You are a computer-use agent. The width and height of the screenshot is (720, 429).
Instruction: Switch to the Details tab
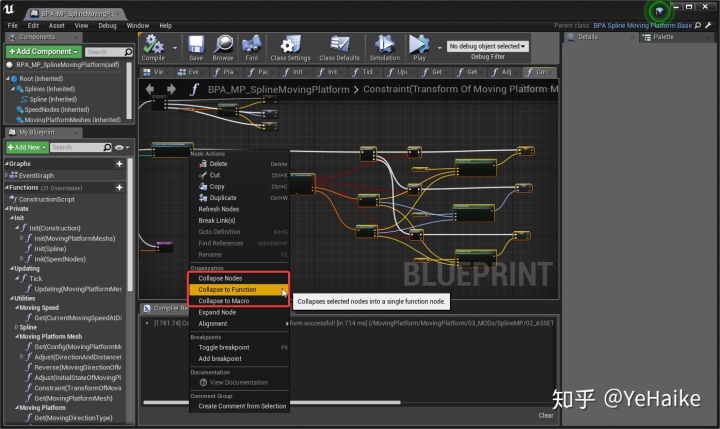[599, 37]
